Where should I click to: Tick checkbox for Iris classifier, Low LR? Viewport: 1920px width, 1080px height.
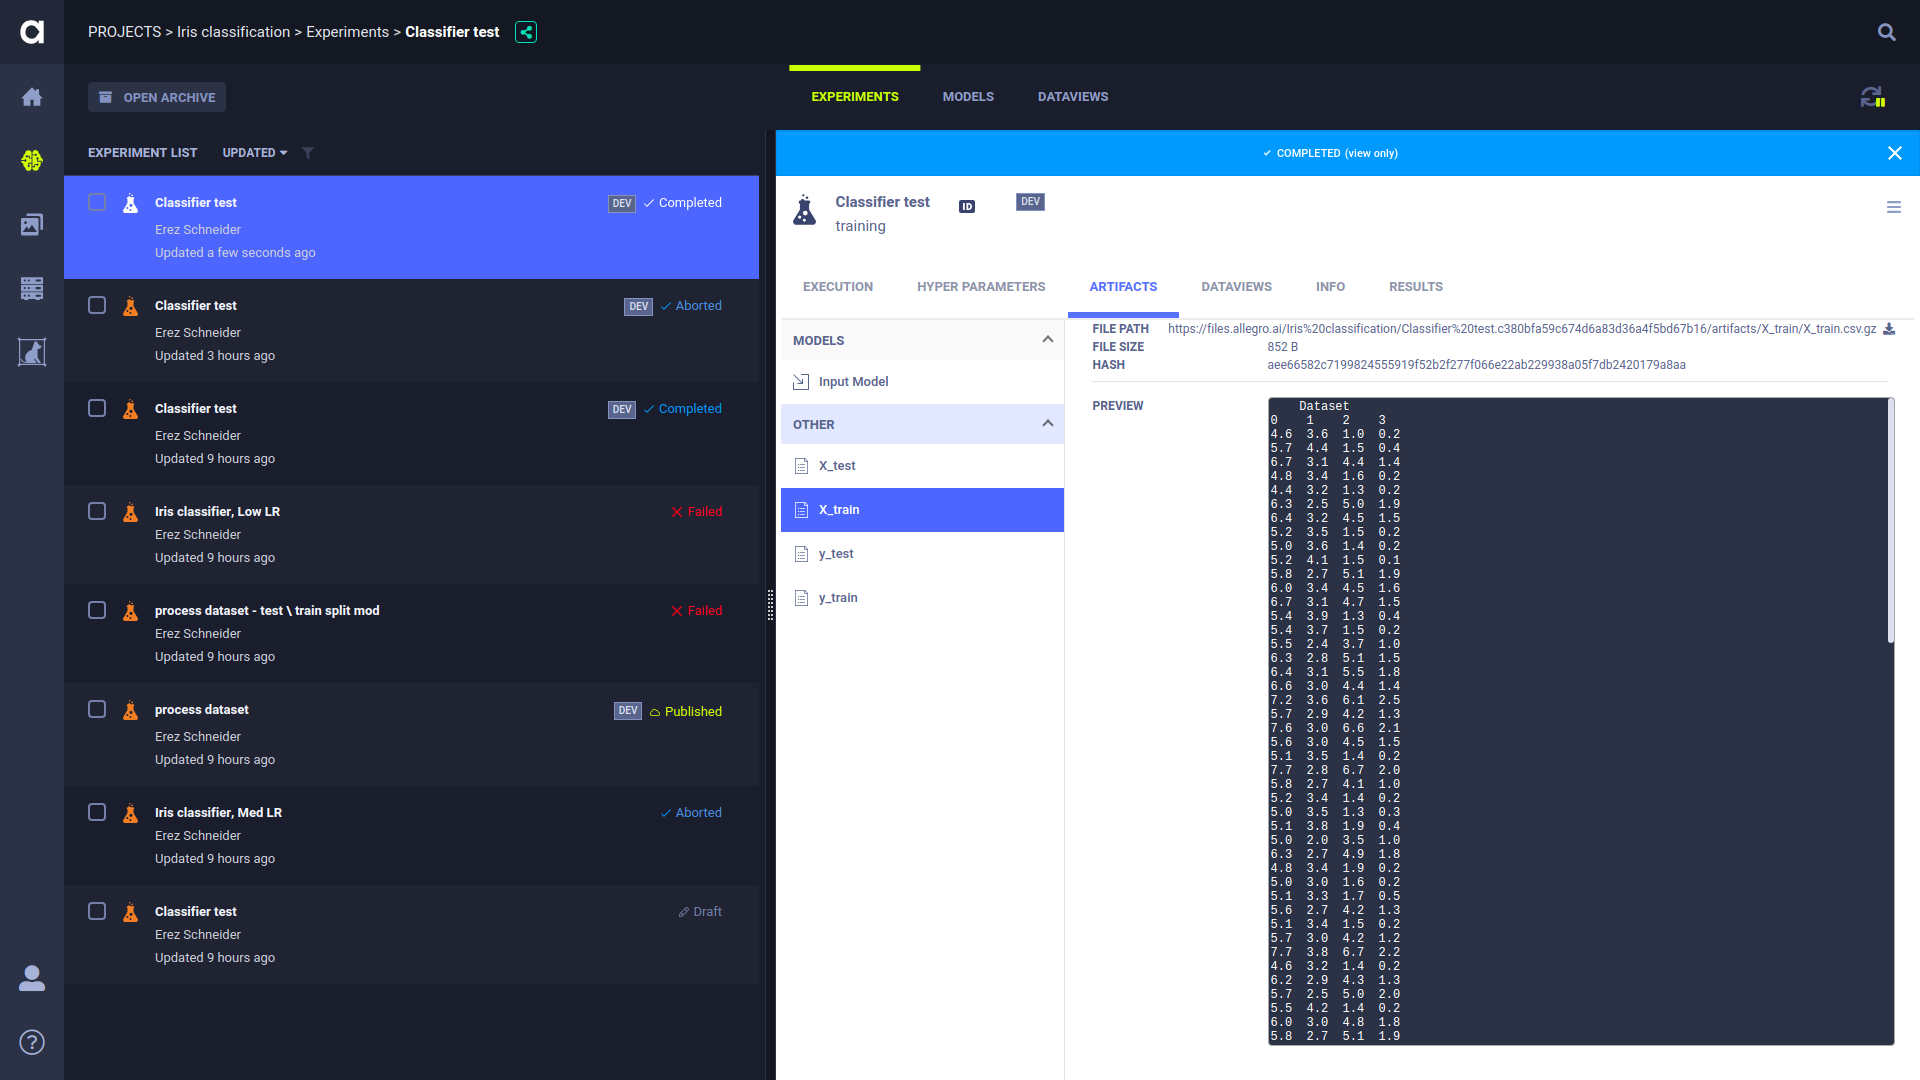(97, 511)
